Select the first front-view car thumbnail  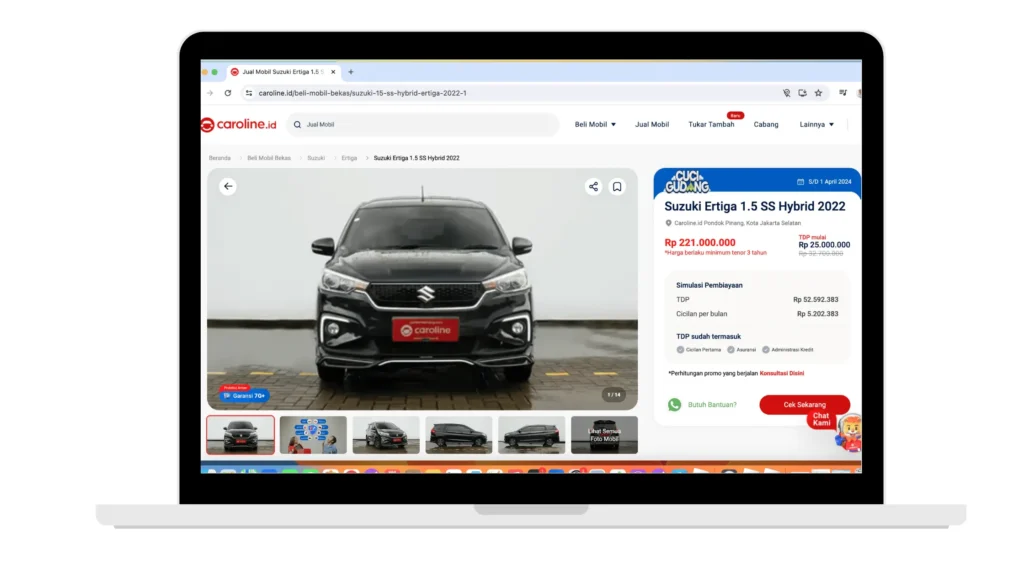click(240, 435)
